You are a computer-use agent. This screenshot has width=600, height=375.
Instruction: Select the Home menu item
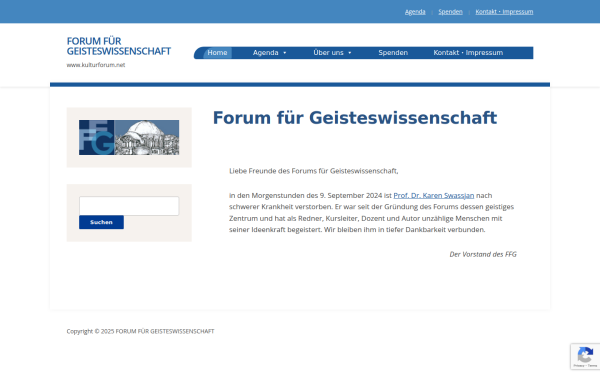click(x=217, y=53)
